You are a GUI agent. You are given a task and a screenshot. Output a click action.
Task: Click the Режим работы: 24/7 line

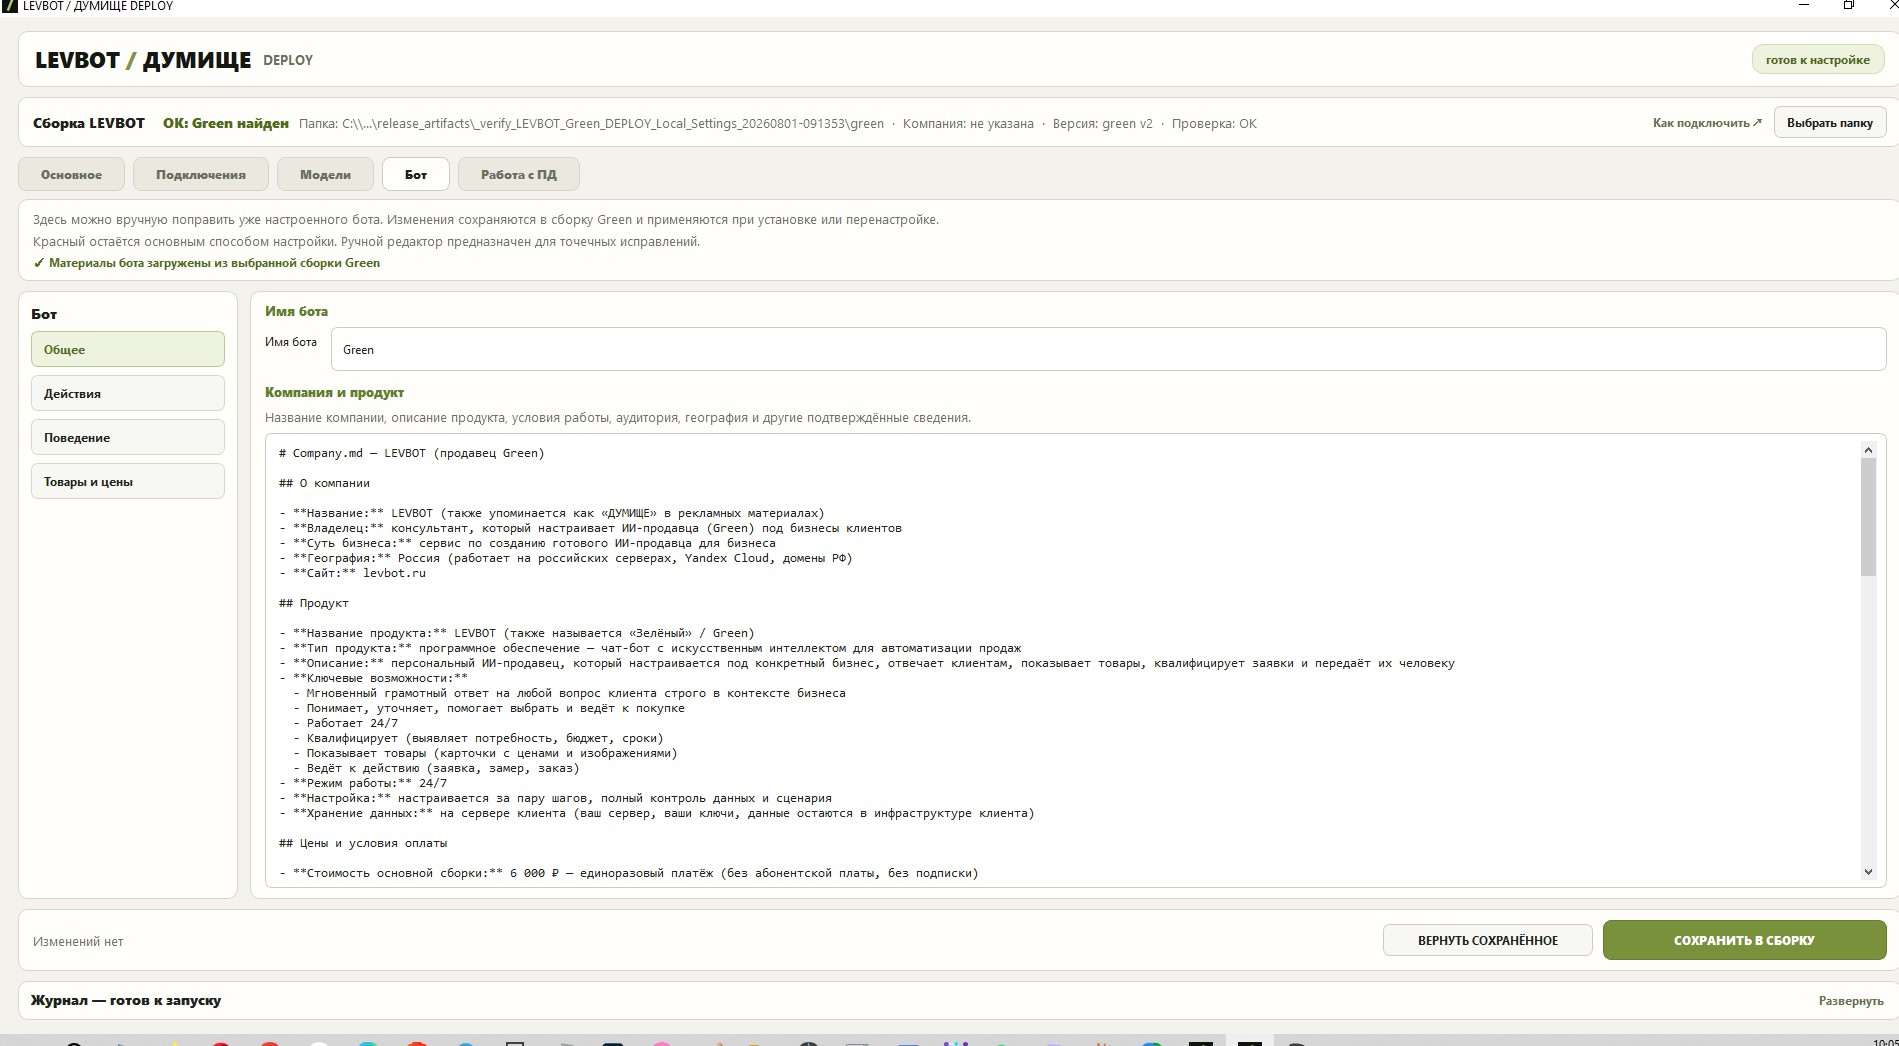[363, 783]
